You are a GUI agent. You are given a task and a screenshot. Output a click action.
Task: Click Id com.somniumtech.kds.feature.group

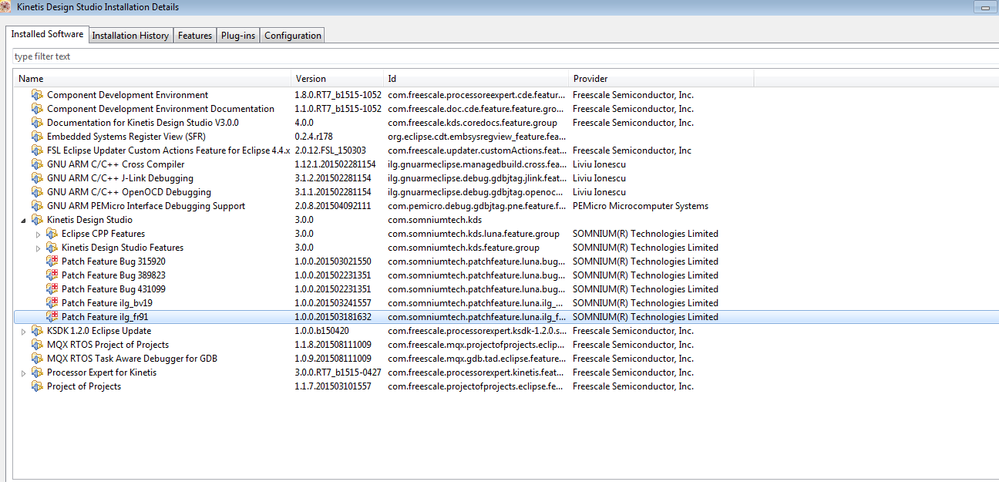(x=464, y=248)
